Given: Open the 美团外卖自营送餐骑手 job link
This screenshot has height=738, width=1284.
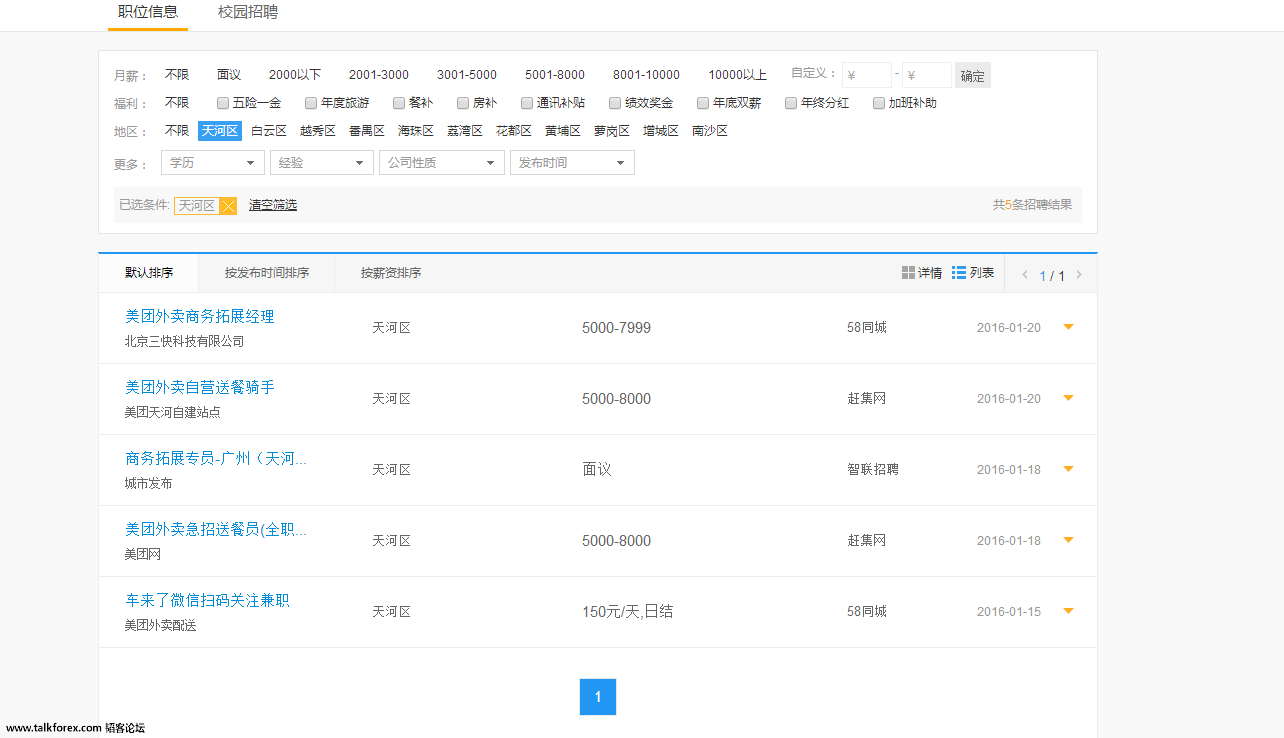Looking at the screenshot, I should click(200, 387).
